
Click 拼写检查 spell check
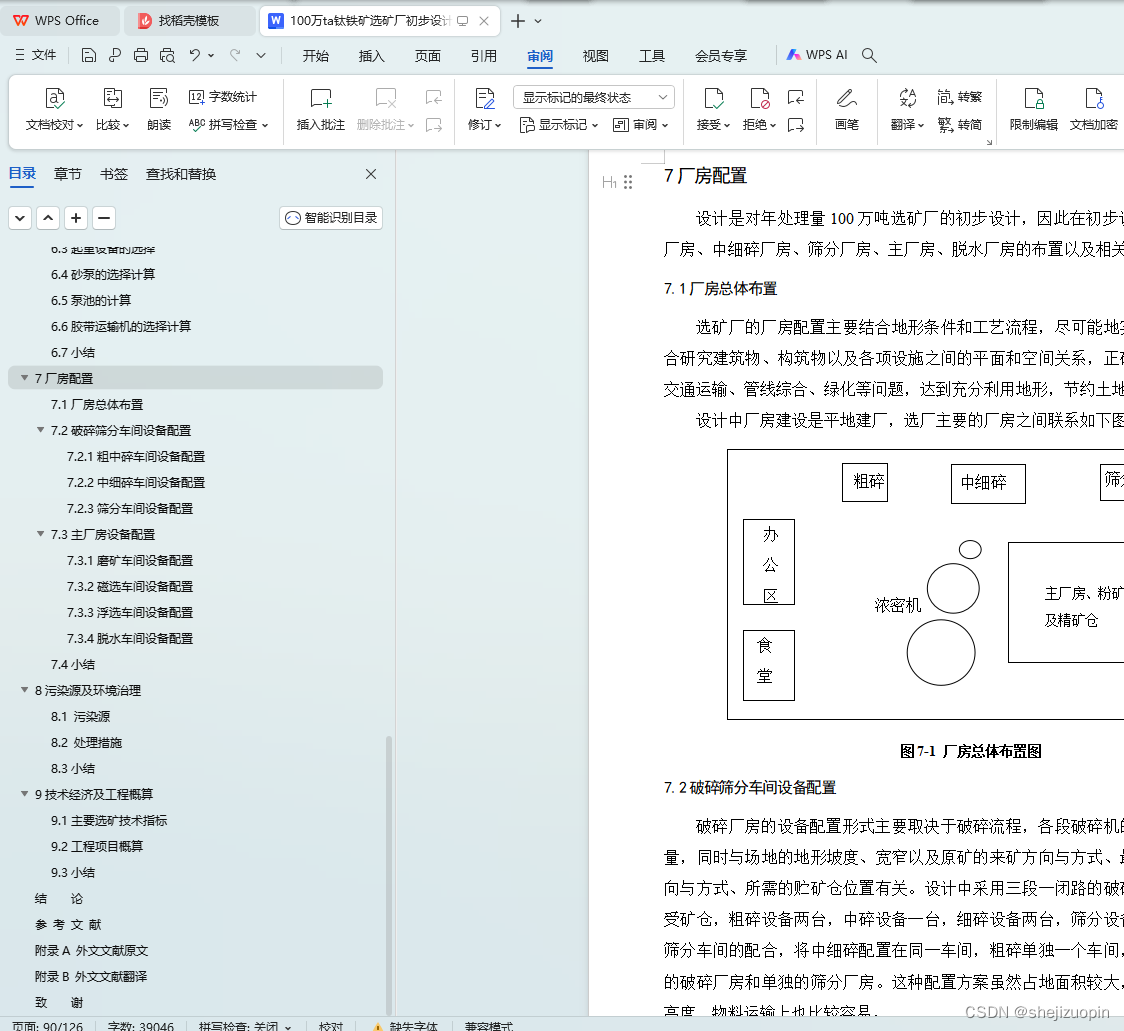[x=229, y=125]
